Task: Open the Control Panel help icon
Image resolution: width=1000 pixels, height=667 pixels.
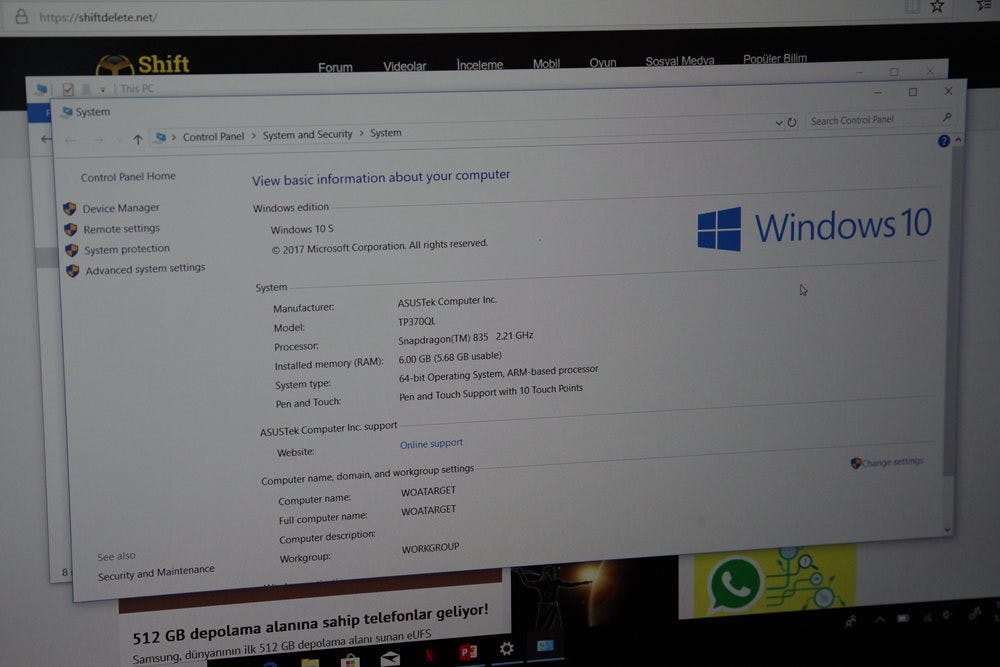Action: [x=944, y=141]
